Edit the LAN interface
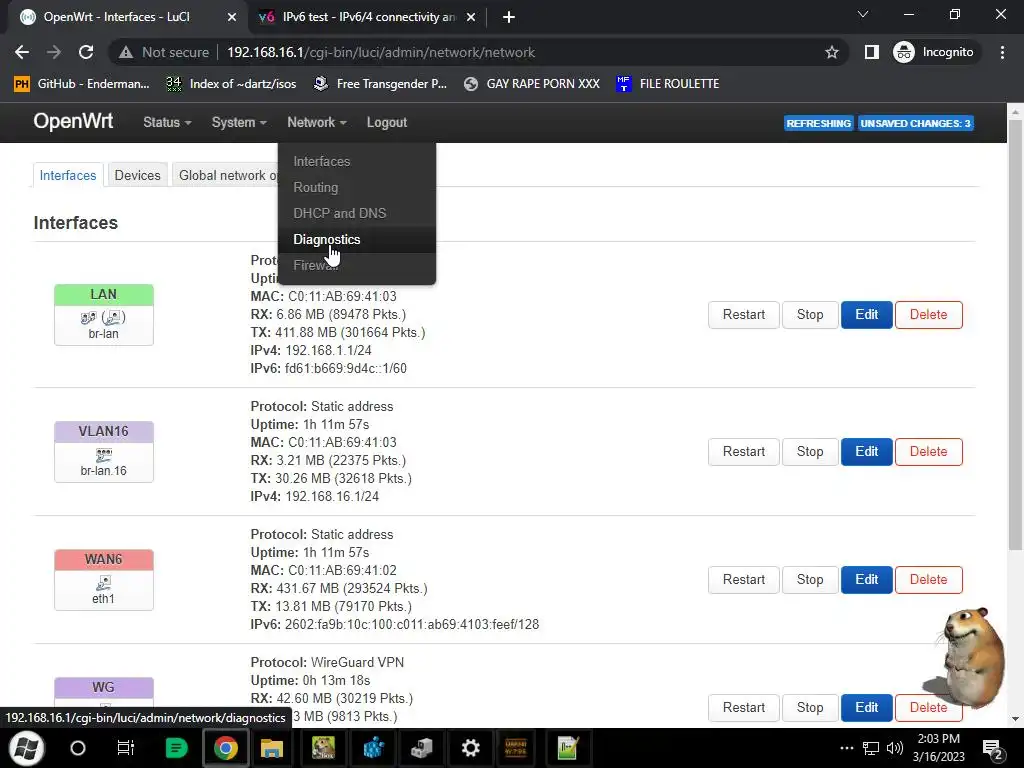 (x=866, y=315)
